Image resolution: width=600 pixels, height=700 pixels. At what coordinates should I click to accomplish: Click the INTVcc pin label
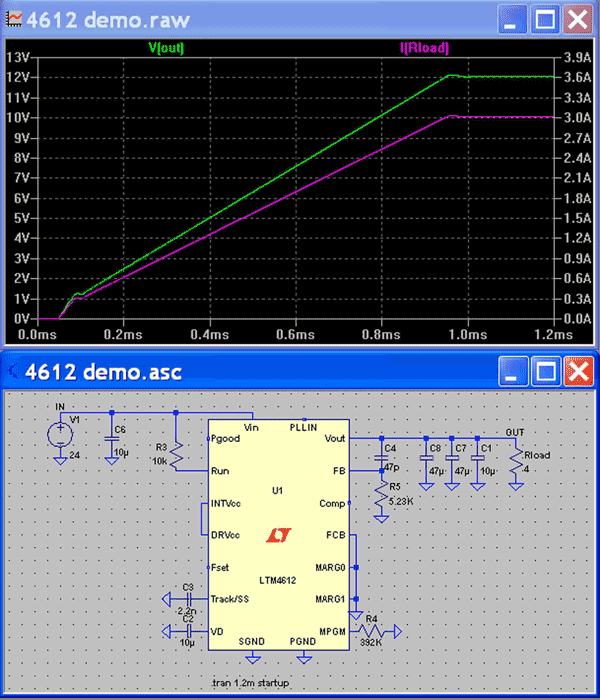(x=226, y=504)
